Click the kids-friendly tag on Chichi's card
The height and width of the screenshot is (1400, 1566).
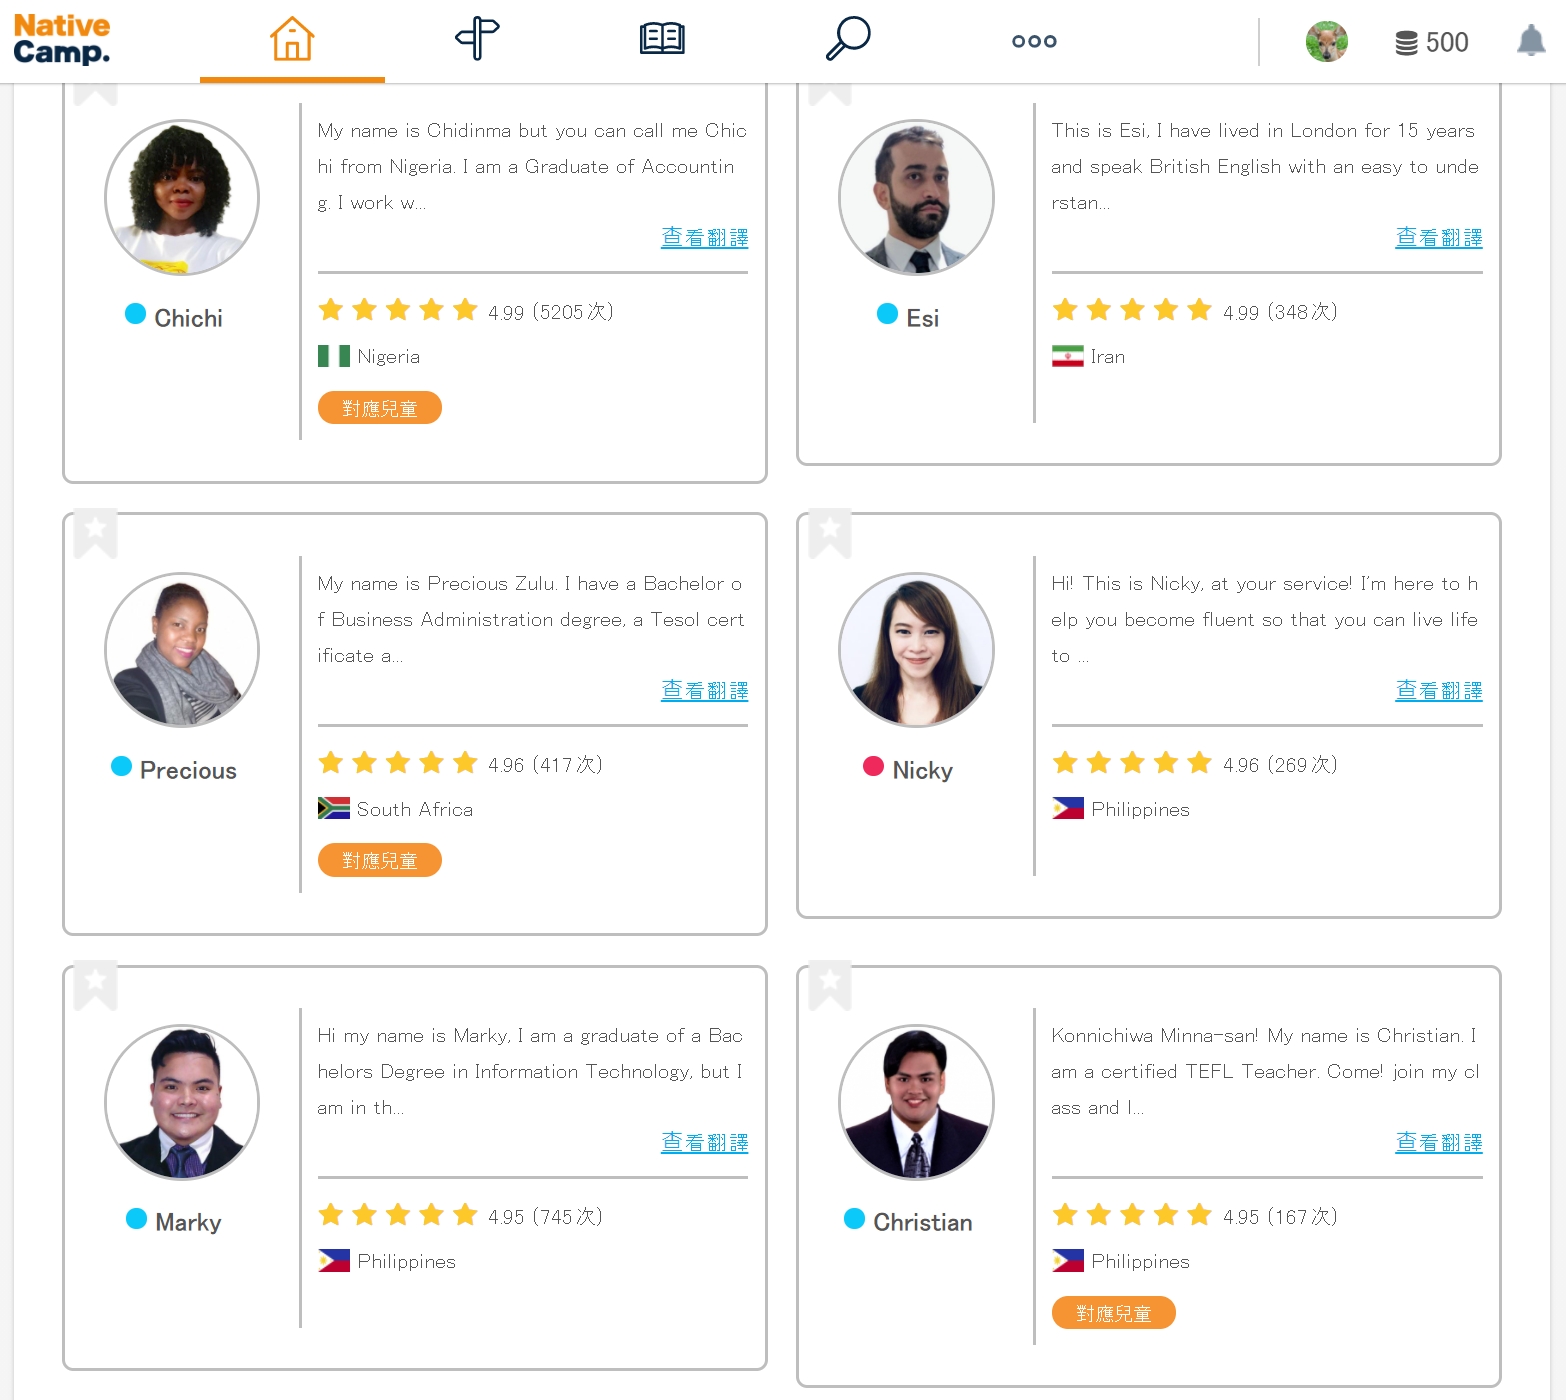tap(379, 408)
